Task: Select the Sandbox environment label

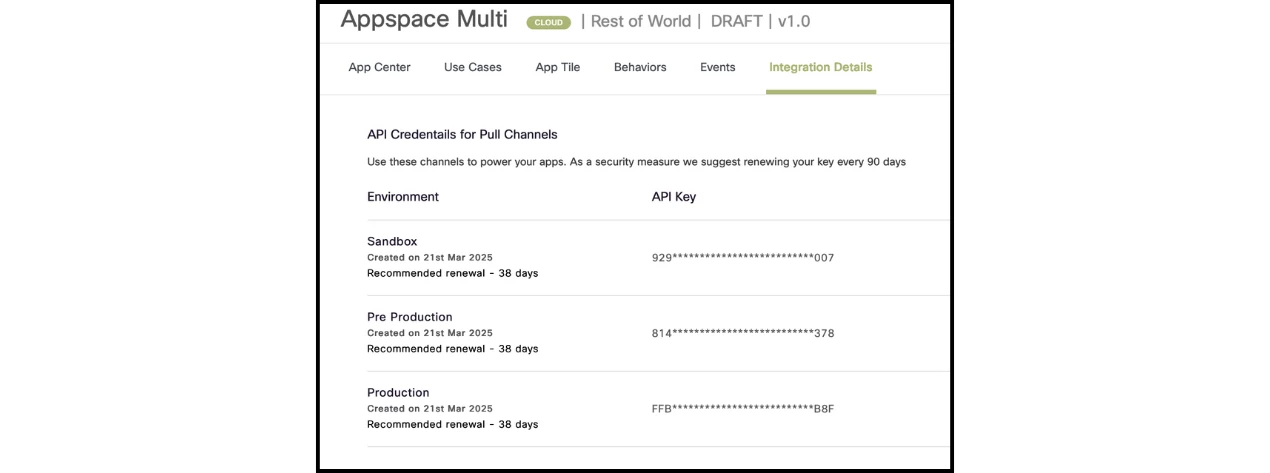Action: (x=392, y=241)
